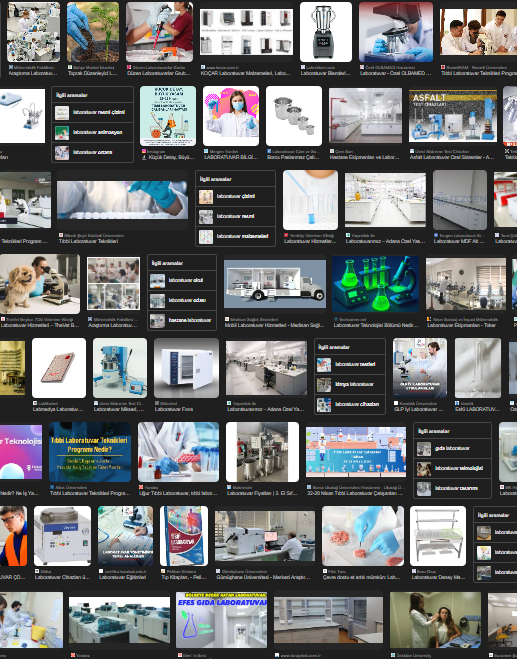517x659 pixels.
Task: Open the stainless steel beakers image
Action: (x=294, y=116)
